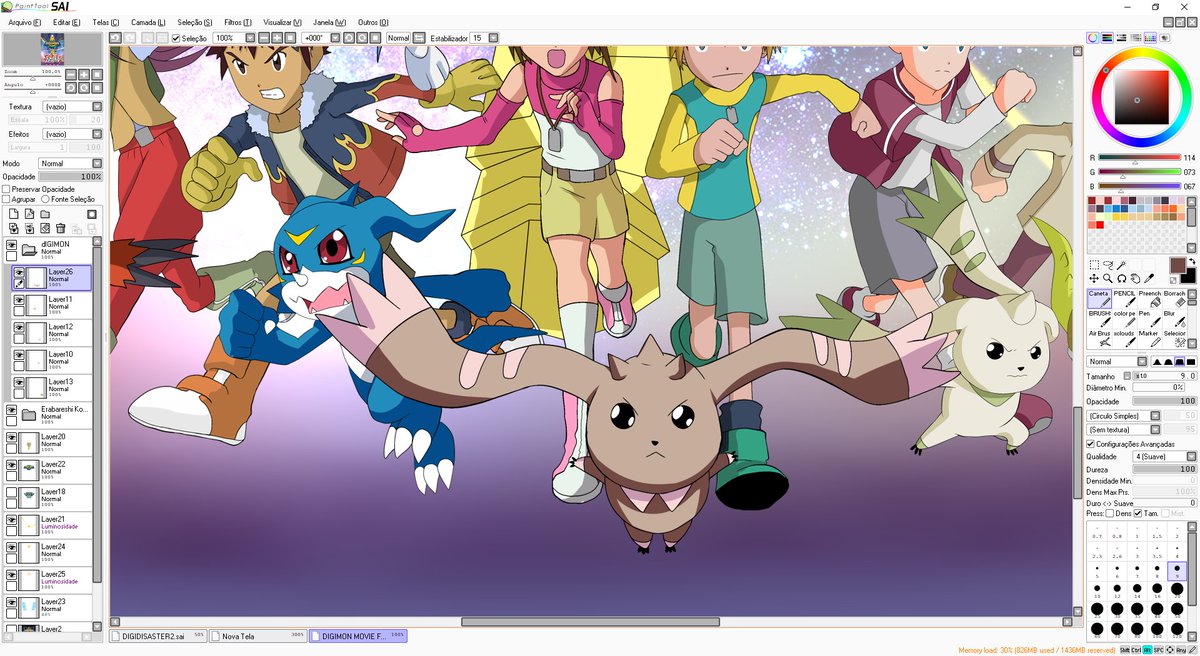
Task: Create a new layer folder
Action: point(47,214)
